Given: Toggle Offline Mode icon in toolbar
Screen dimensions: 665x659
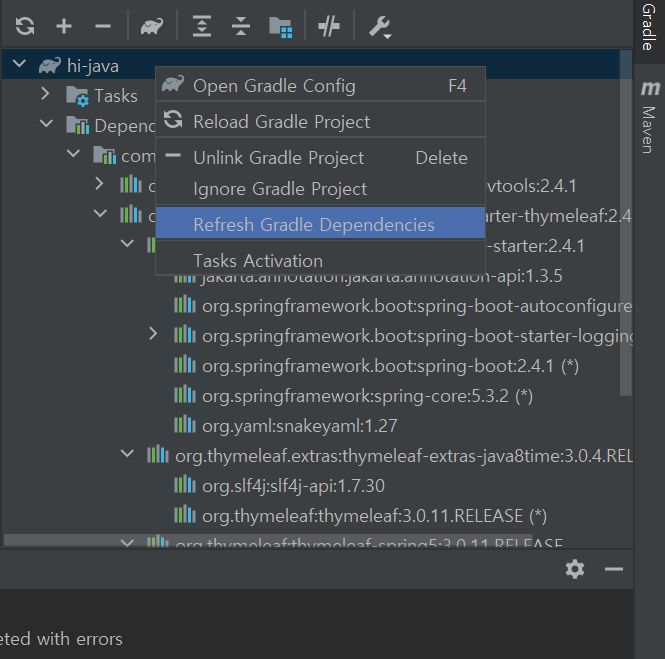Looking at the screenshot, I should point(329,27).
